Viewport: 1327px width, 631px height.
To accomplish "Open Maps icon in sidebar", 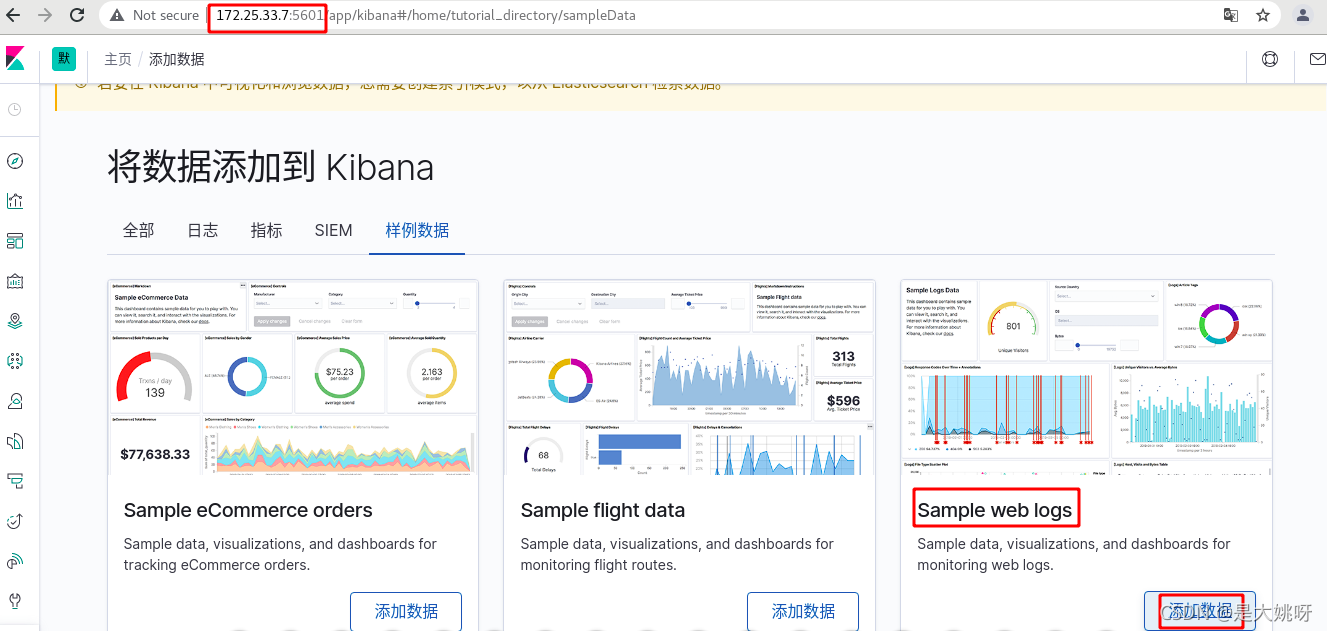I will pos(15,321).
